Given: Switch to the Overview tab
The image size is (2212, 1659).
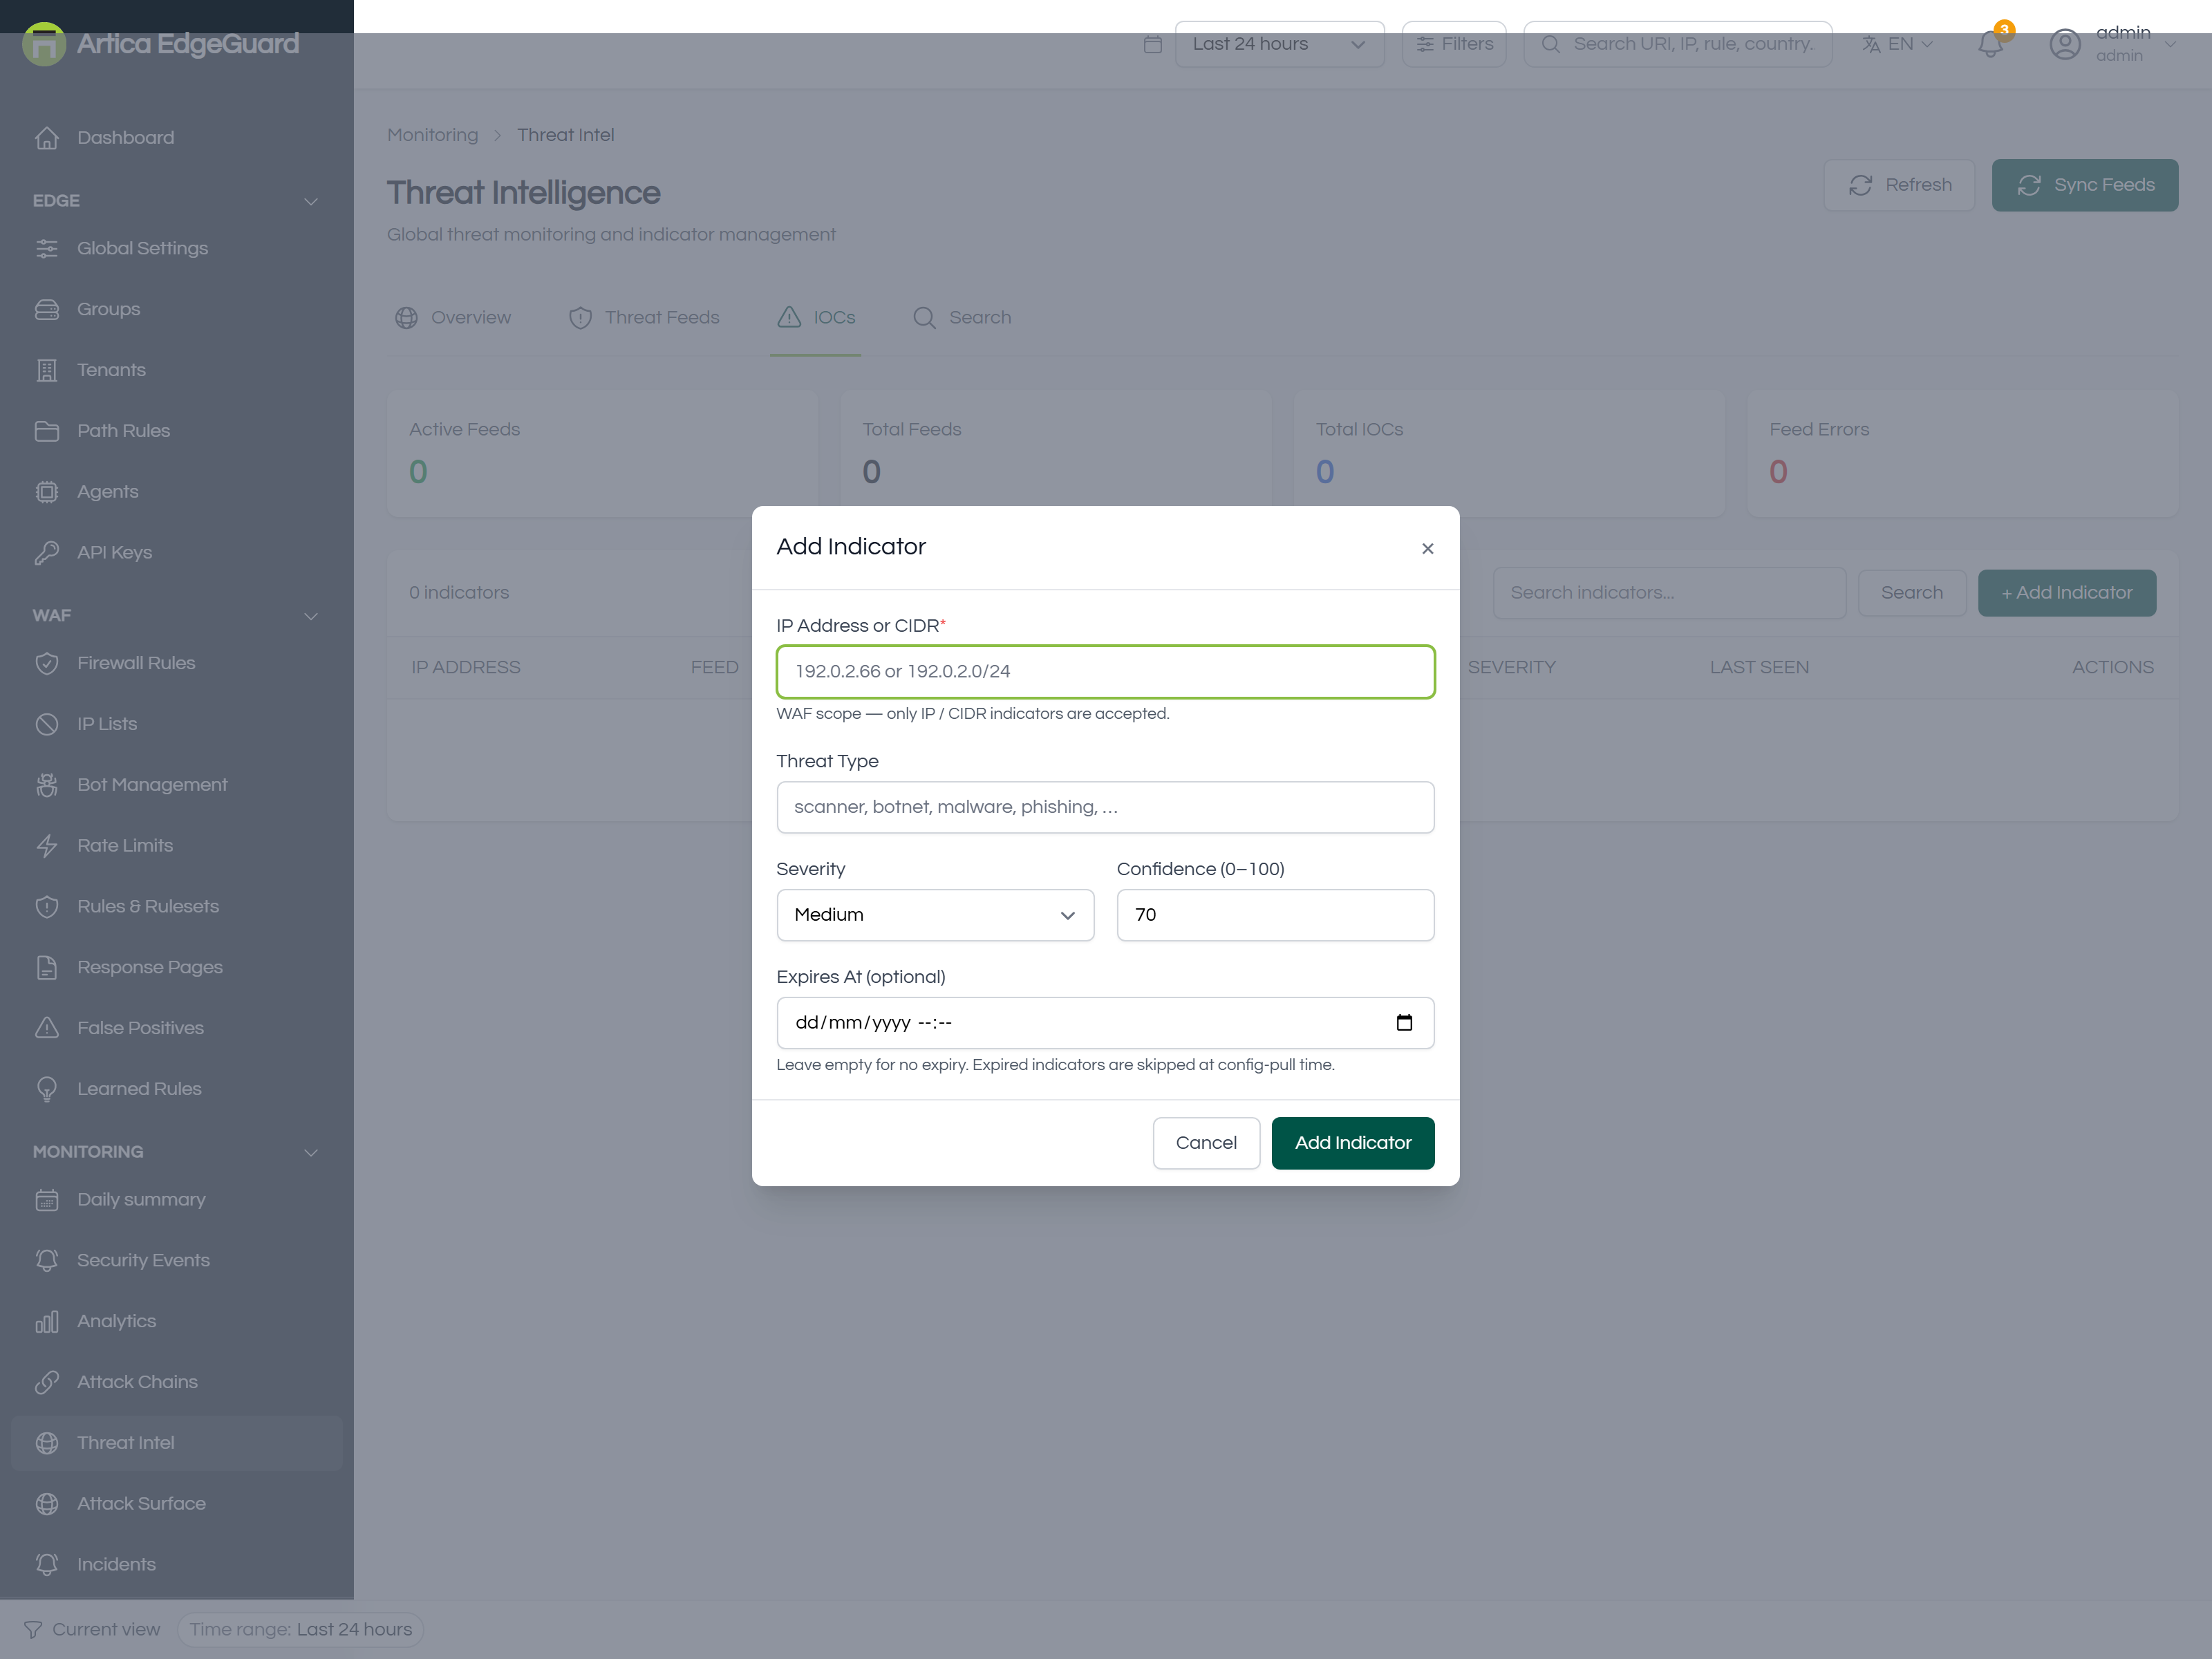Looking at the screenshot, I should (x=453, y=318).
